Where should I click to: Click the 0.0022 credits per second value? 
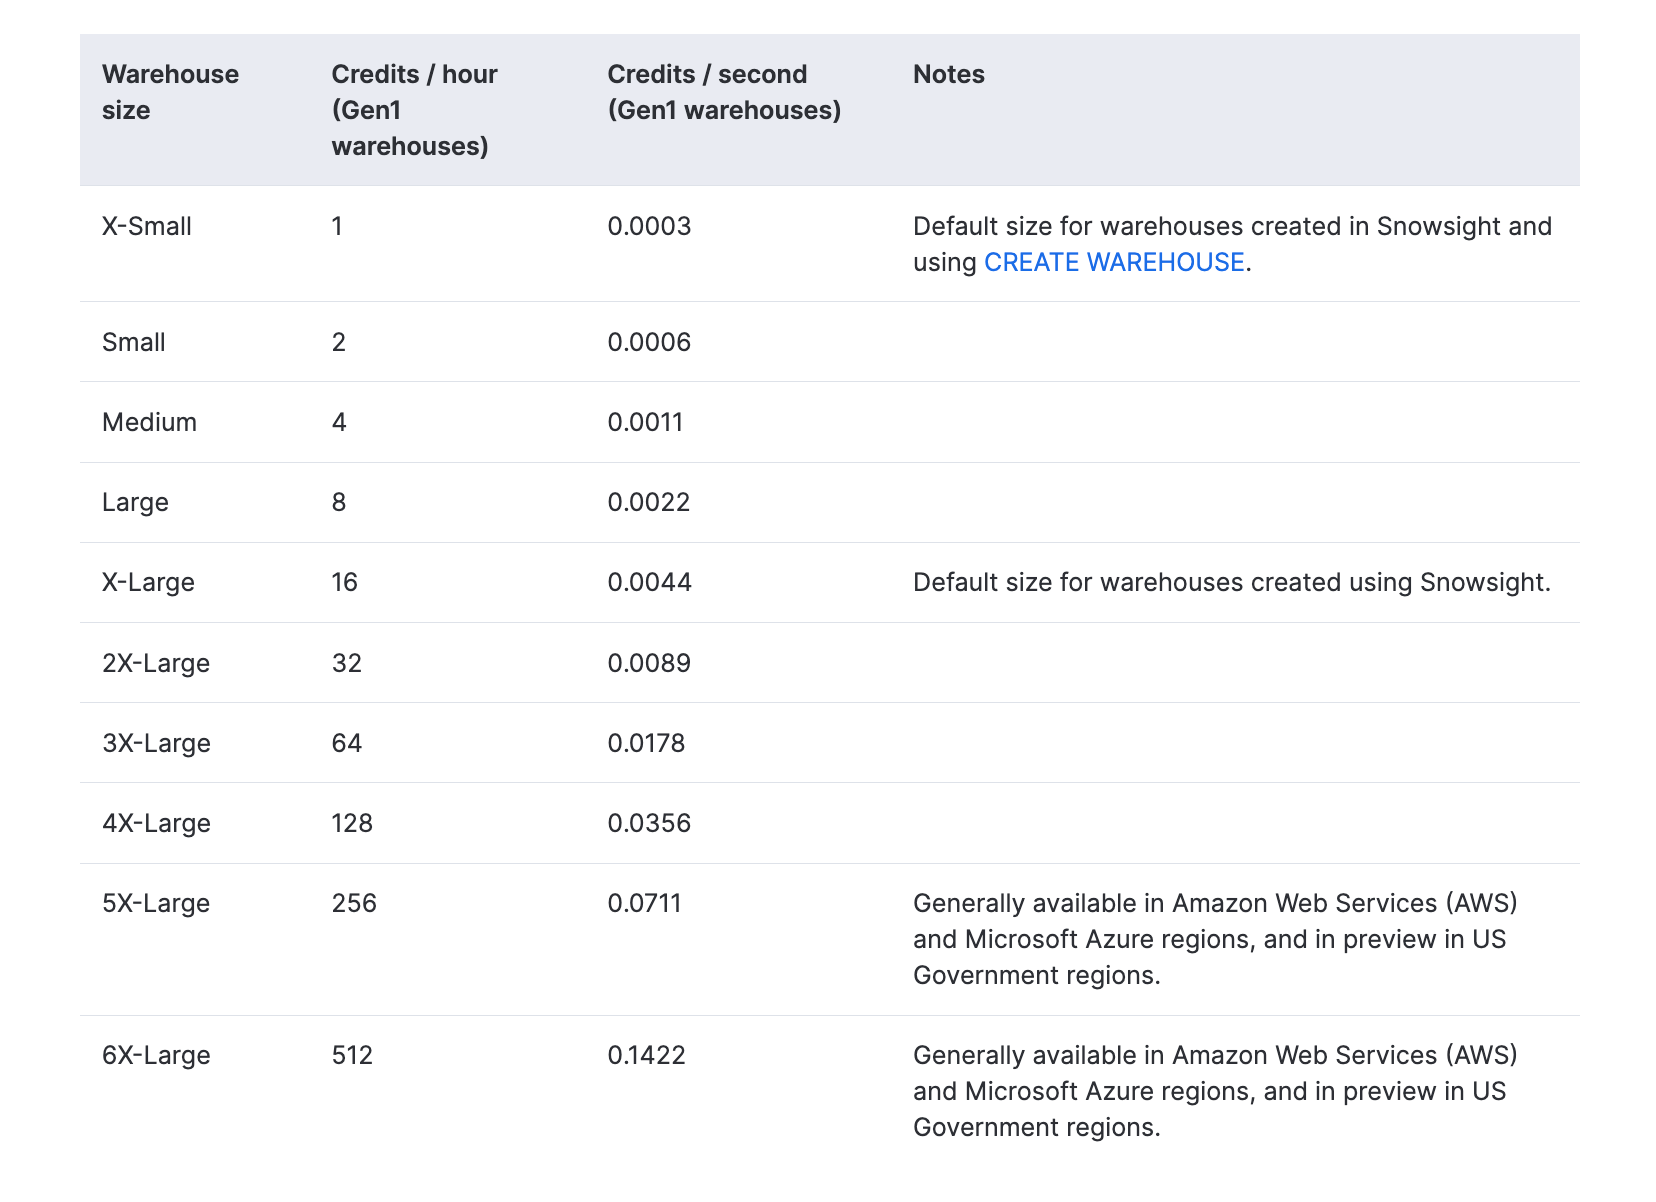[649, 502]
